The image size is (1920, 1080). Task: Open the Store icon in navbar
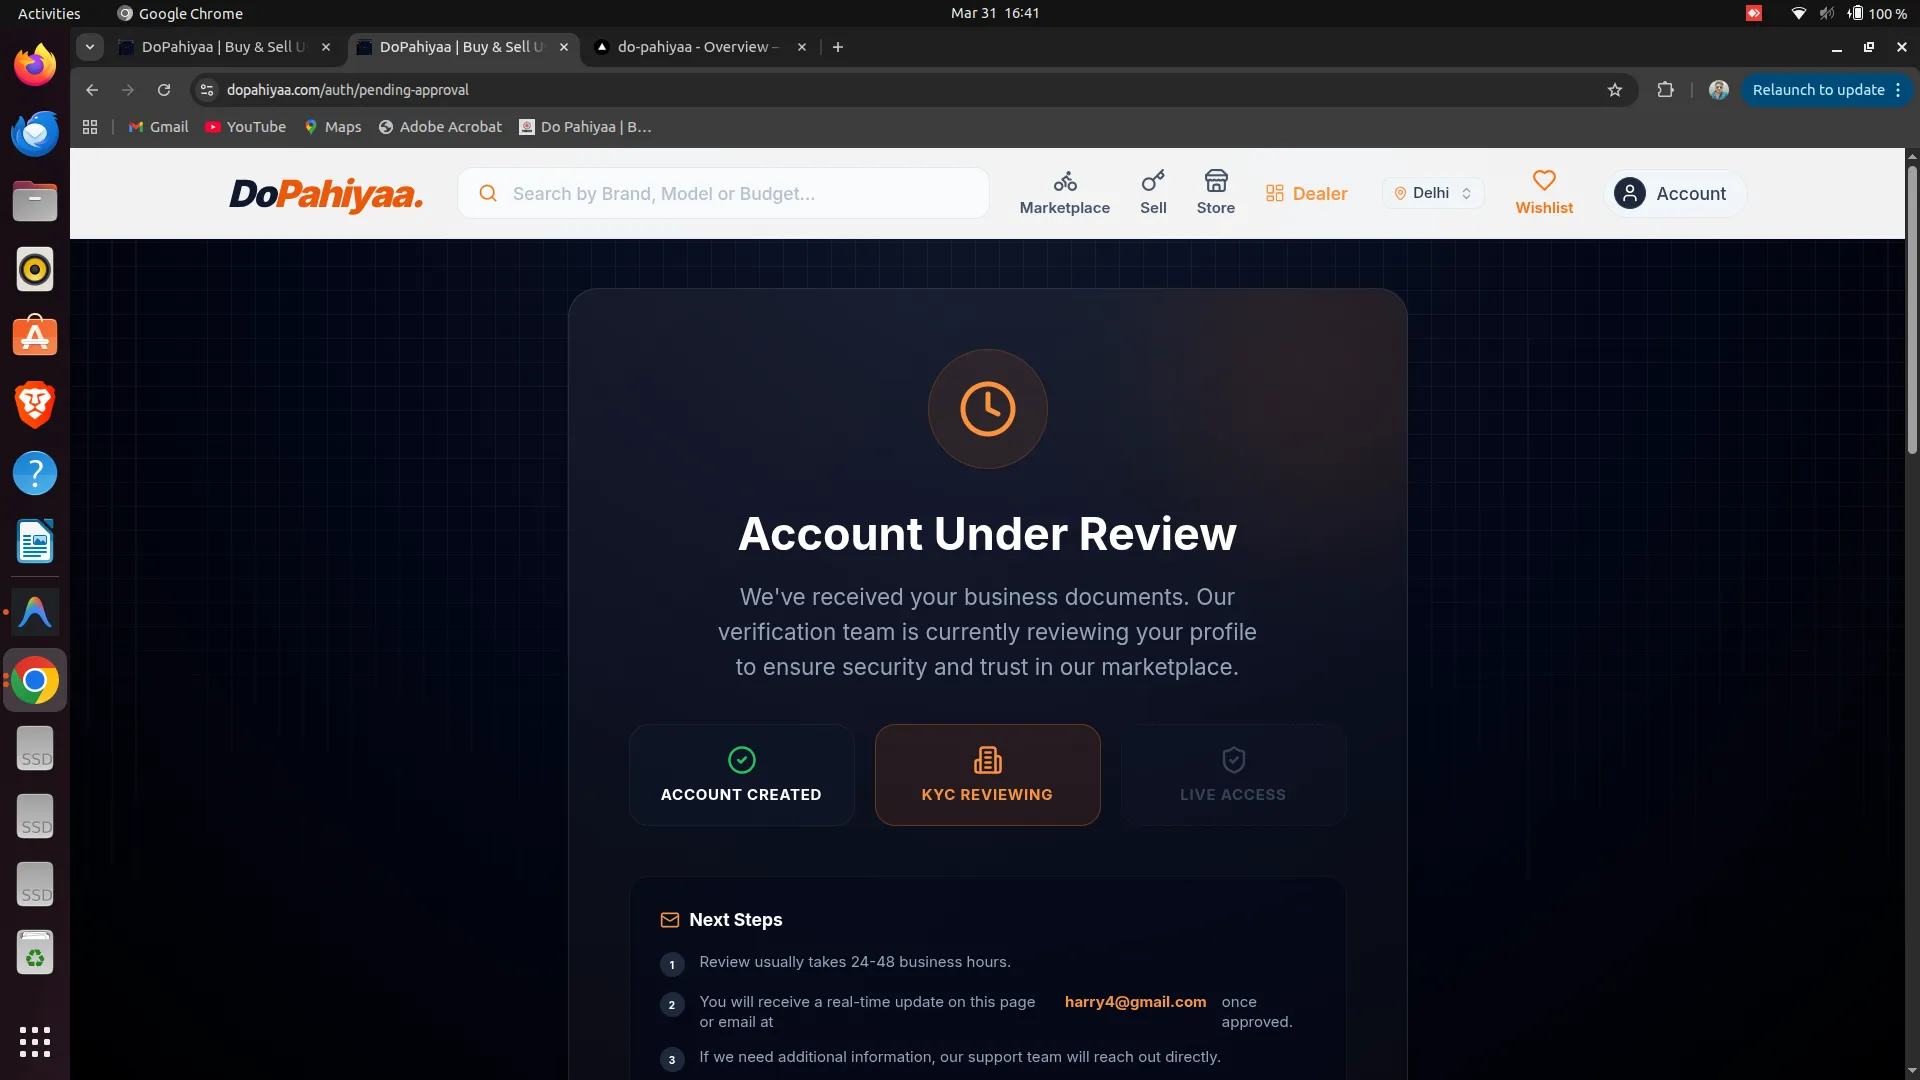(1215, 182)
